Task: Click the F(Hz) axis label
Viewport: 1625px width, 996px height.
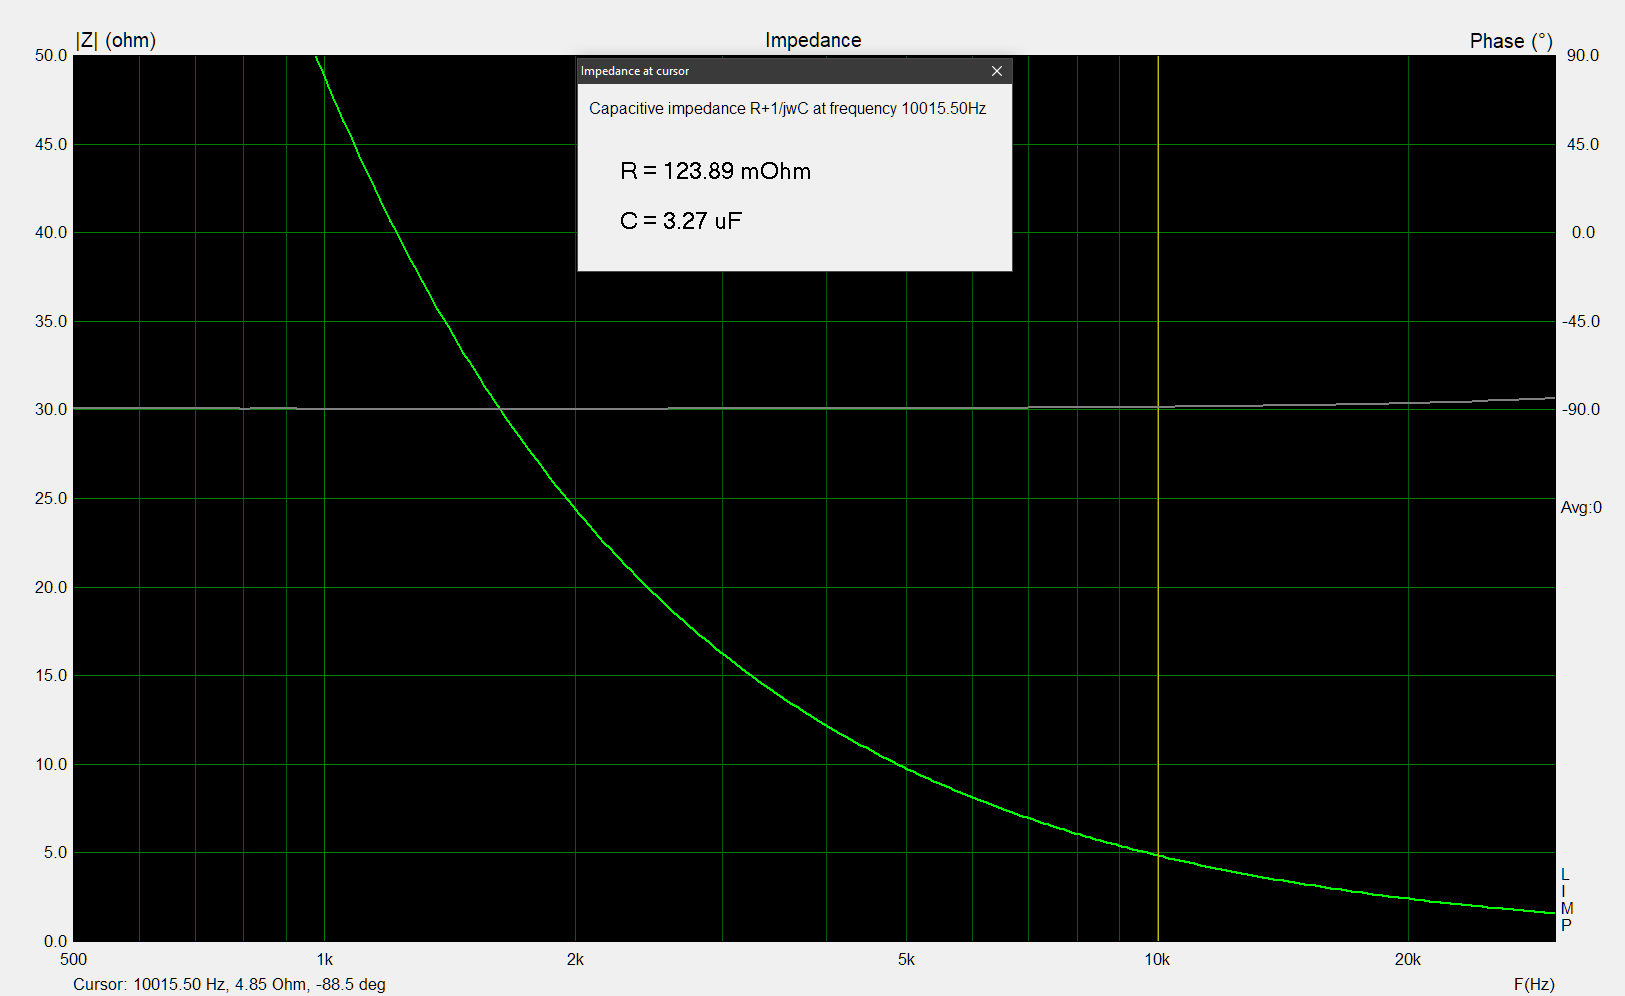Action: click(x=1533, y=984)
